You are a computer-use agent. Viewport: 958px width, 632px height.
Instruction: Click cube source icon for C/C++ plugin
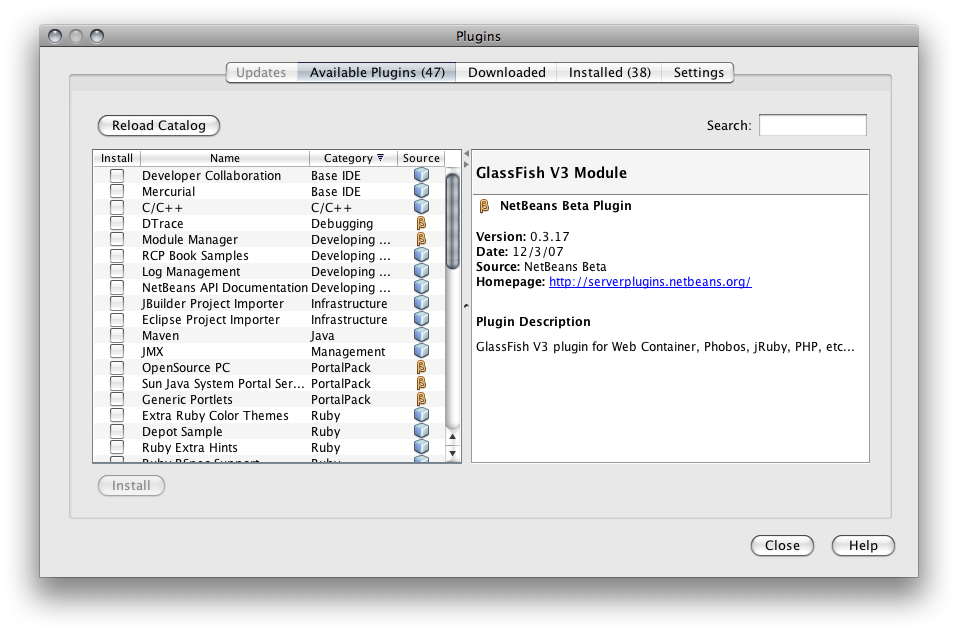(x=421, y=207)
